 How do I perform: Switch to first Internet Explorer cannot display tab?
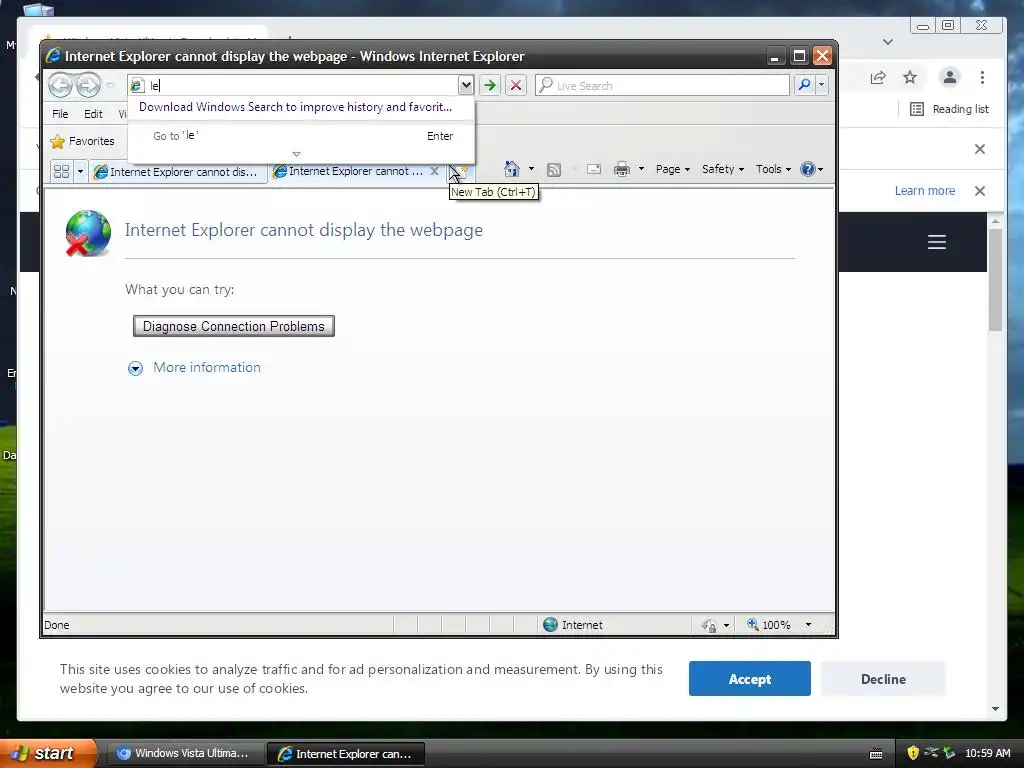[176, 172]
